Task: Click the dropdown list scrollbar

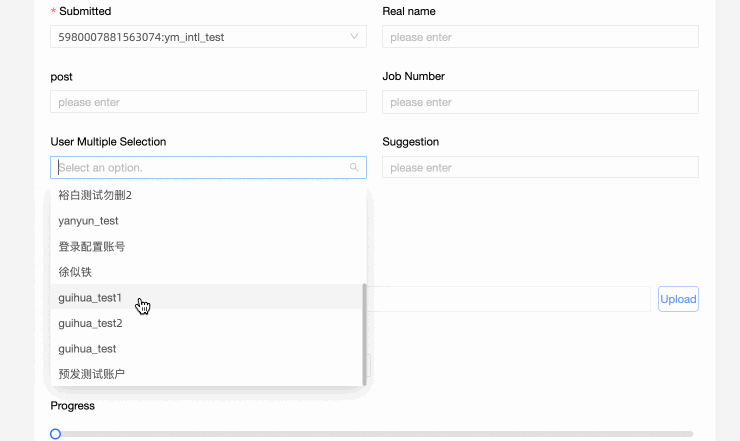Action: pos(364,335)
